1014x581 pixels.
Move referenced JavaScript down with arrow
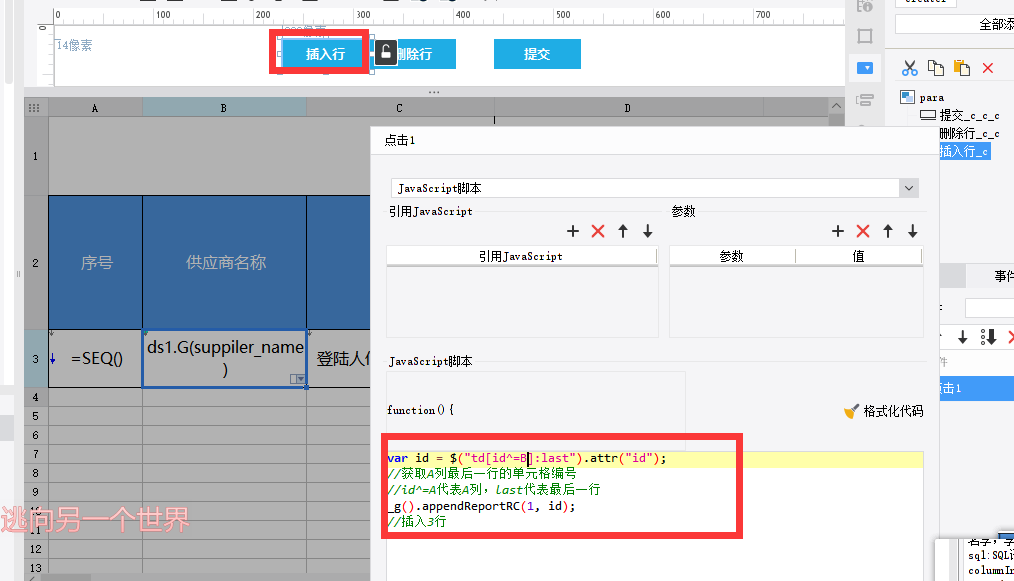pyautogui.click(x=647, y=231)
